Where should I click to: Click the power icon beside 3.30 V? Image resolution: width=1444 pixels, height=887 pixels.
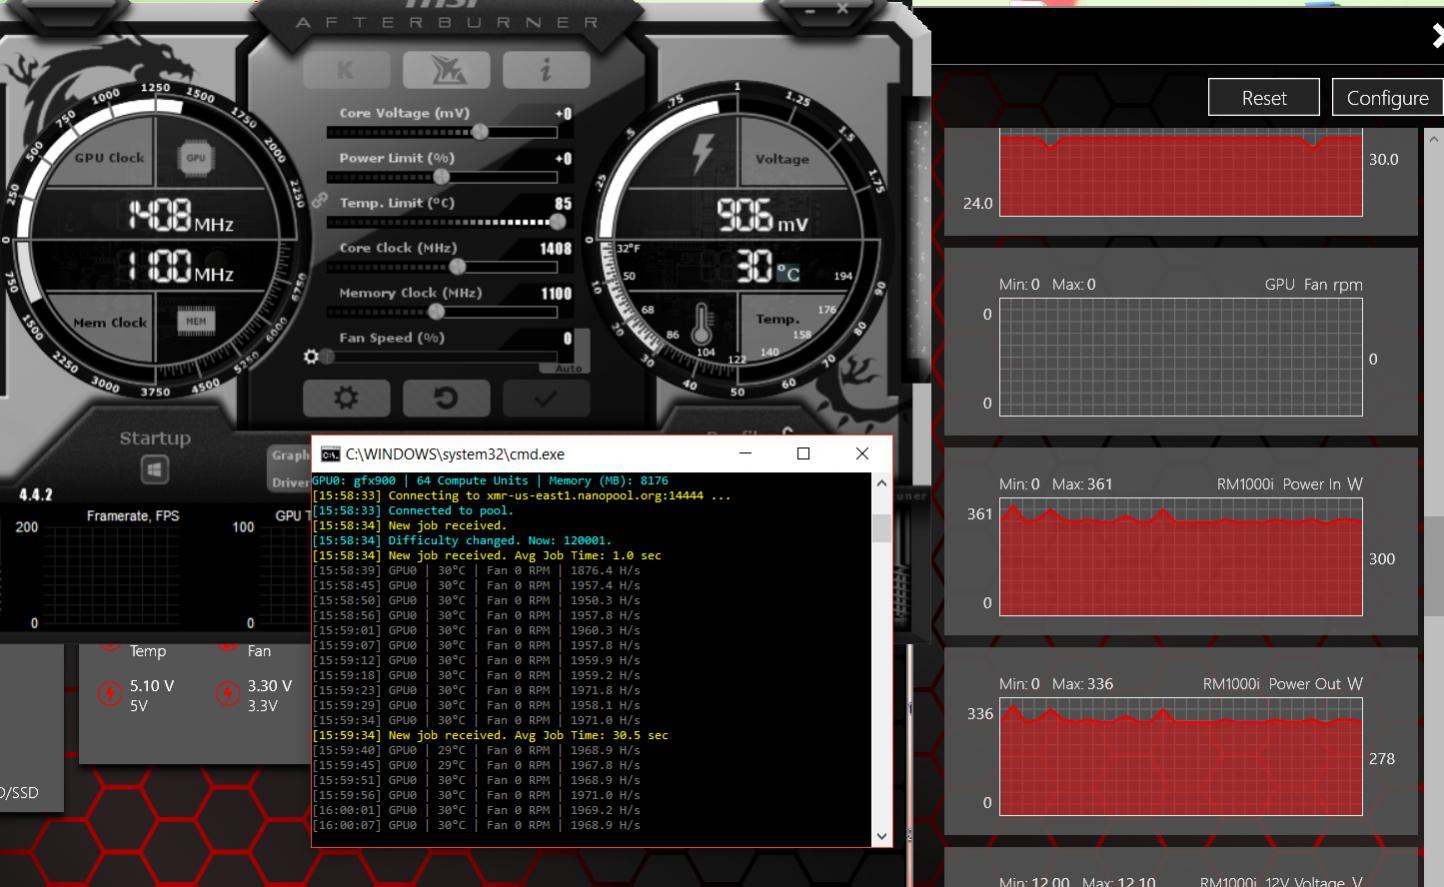pyautogui.click(x=228, y=693)
